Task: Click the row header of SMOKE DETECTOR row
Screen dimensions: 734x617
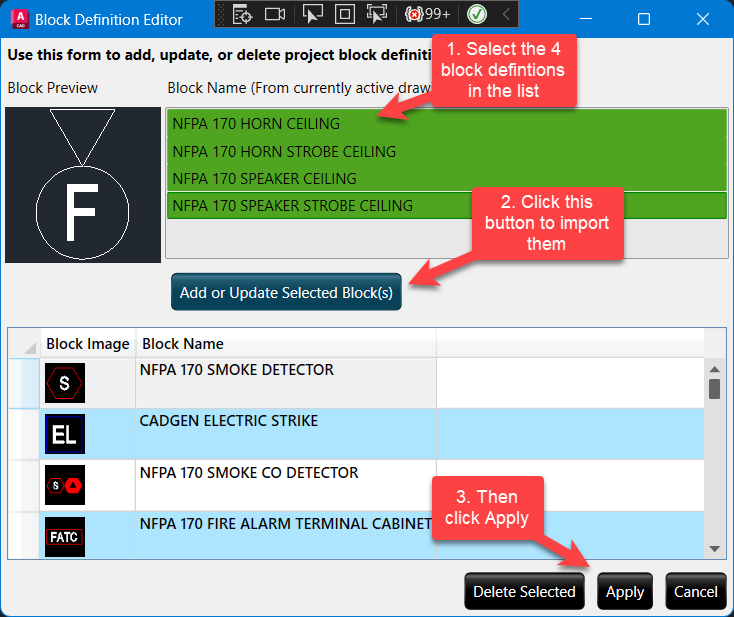Action: 24,383
